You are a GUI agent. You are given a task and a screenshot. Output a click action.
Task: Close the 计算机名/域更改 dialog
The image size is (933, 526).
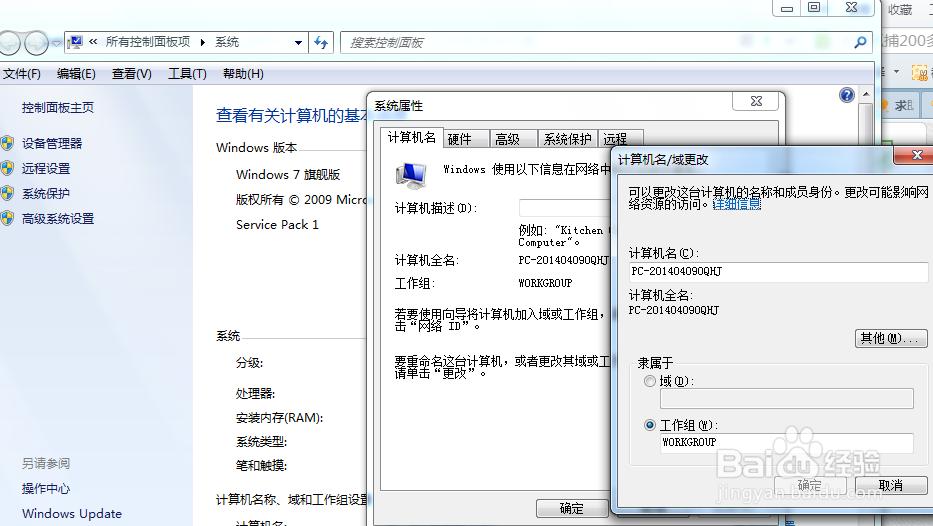pyautogui.click(x=916, y=155)
